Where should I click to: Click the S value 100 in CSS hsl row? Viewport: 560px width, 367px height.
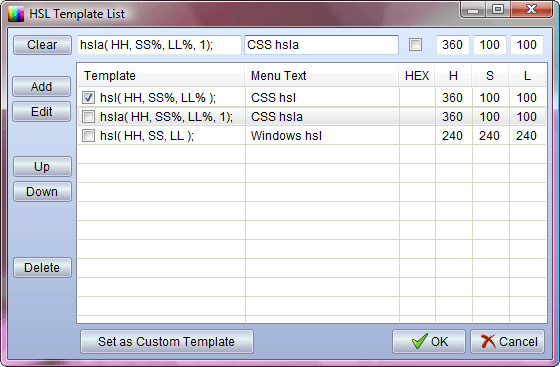click(x=489, y=98)
